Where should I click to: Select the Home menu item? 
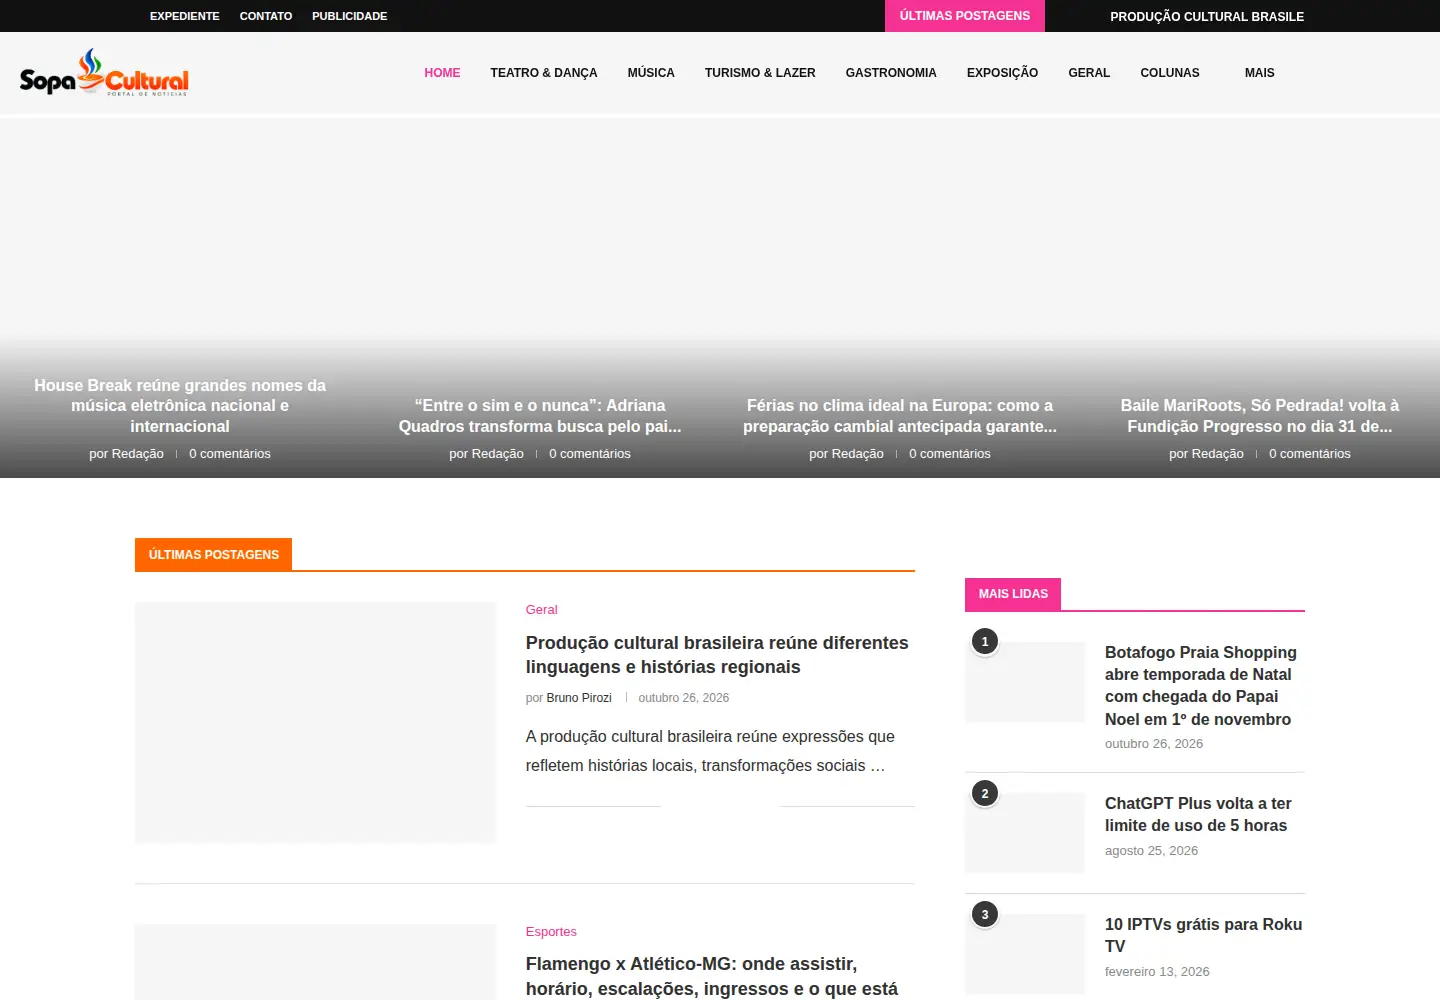tap(442, 73)
